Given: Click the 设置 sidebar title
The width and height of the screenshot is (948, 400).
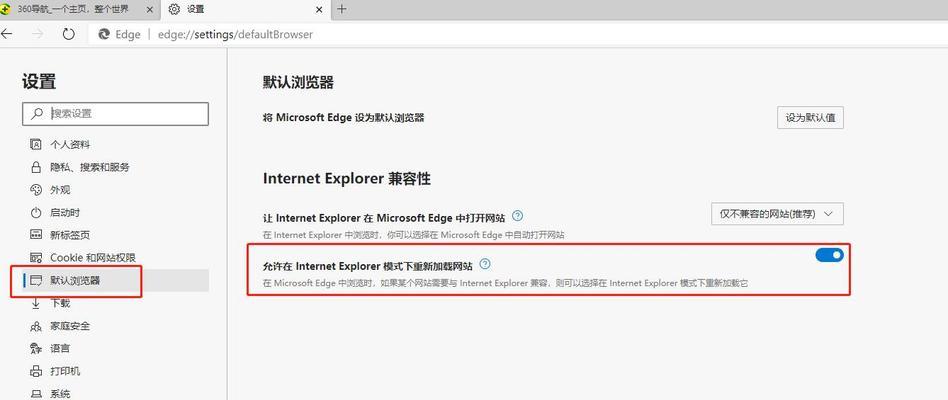Looking at the screenshot, I should pos(39,82).
